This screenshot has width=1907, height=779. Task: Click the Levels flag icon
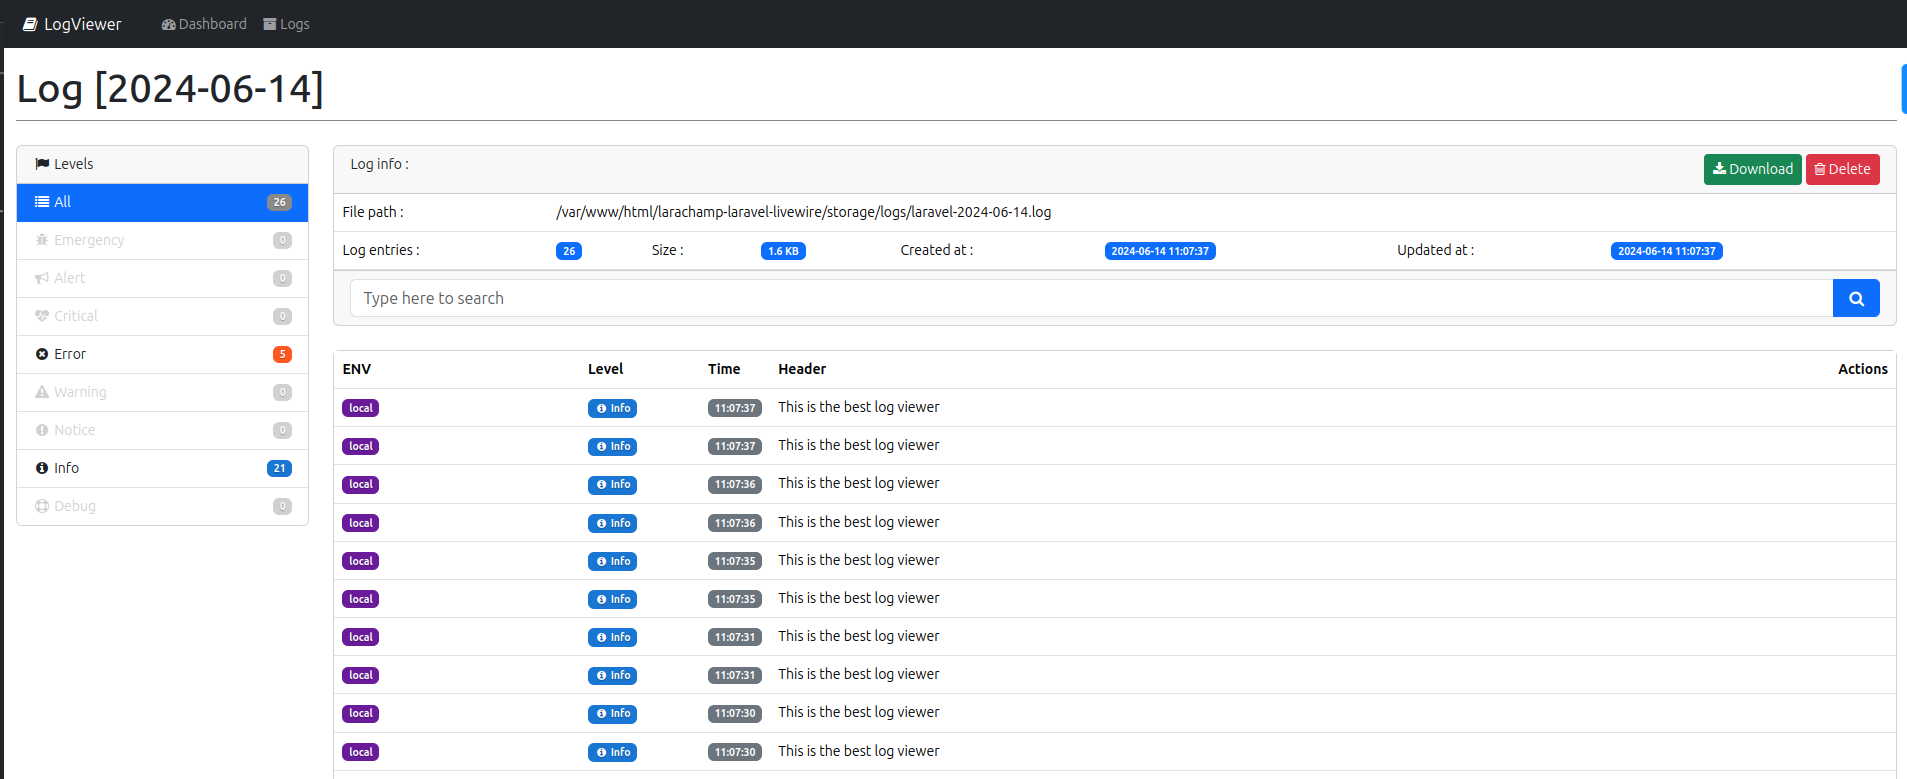[x=42, y=164]
